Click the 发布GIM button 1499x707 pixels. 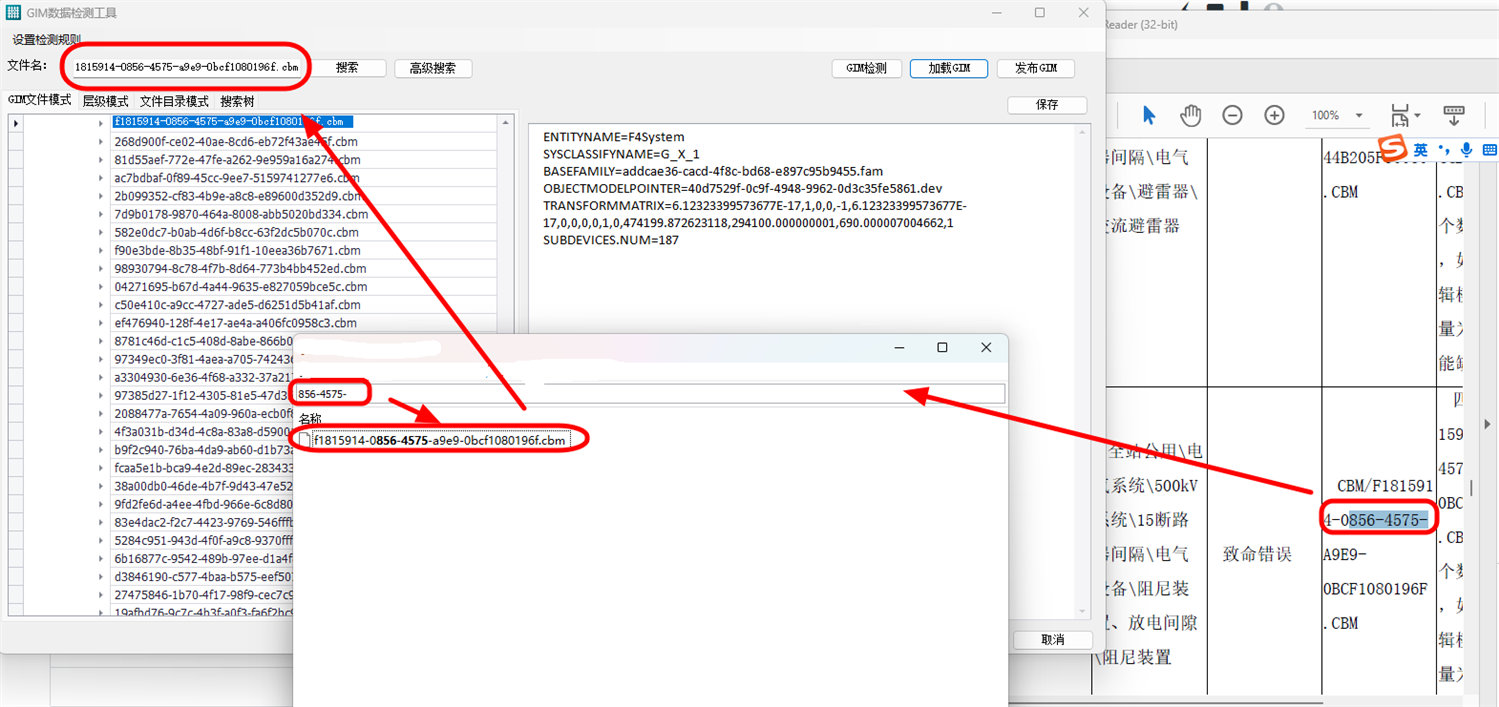point(1036,68)
